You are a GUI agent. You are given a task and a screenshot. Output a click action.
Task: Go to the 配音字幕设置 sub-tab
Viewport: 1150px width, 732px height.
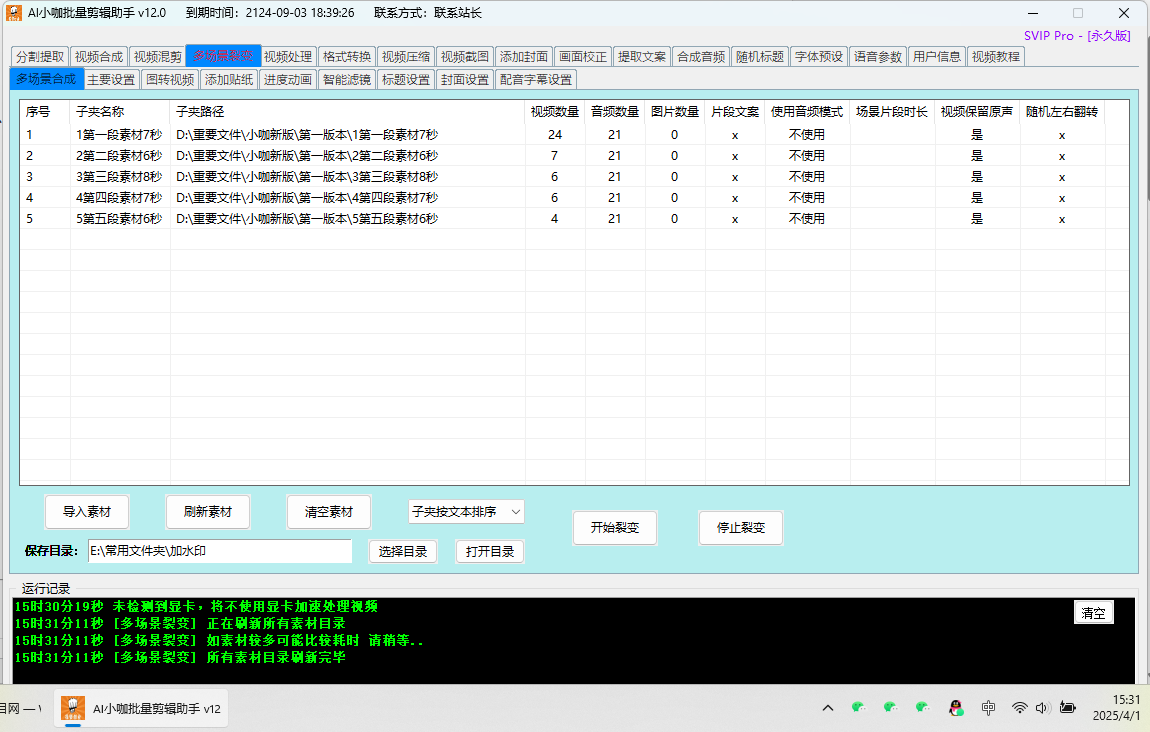click(x=536, y=80)
